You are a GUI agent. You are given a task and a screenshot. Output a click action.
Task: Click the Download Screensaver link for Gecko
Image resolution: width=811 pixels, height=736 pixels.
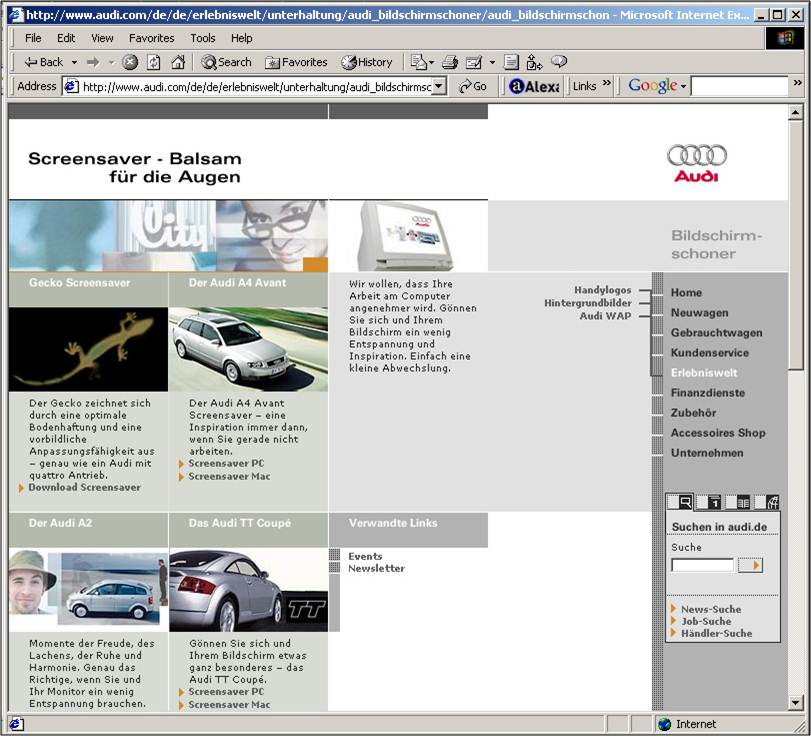point(84,488)
